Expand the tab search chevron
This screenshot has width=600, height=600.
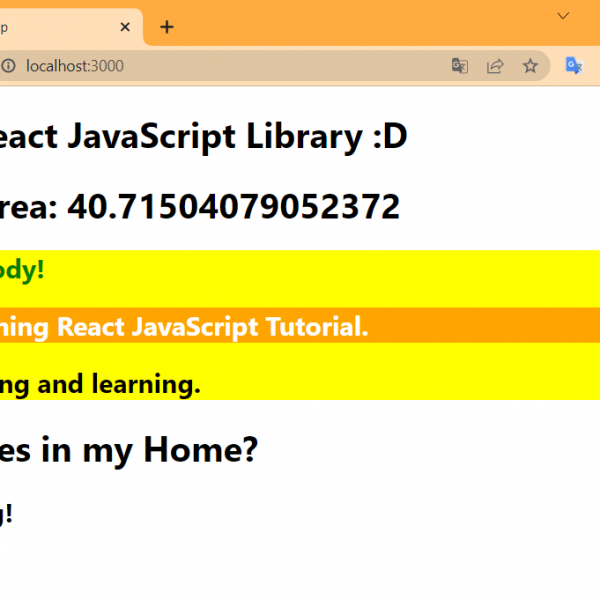click(x=563, y=14)
